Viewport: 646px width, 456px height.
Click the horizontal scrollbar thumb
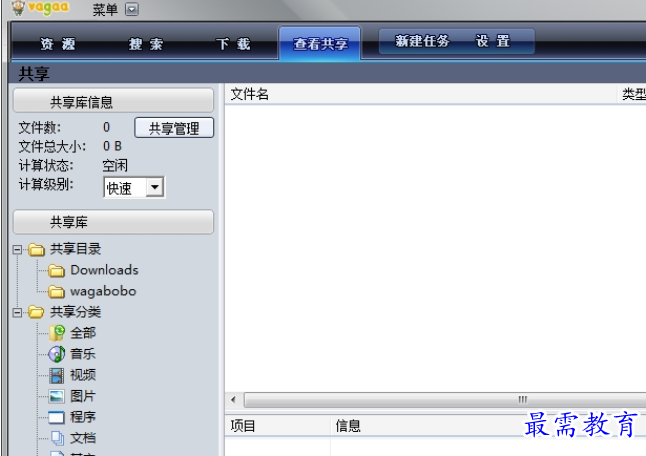coord(446,400)
